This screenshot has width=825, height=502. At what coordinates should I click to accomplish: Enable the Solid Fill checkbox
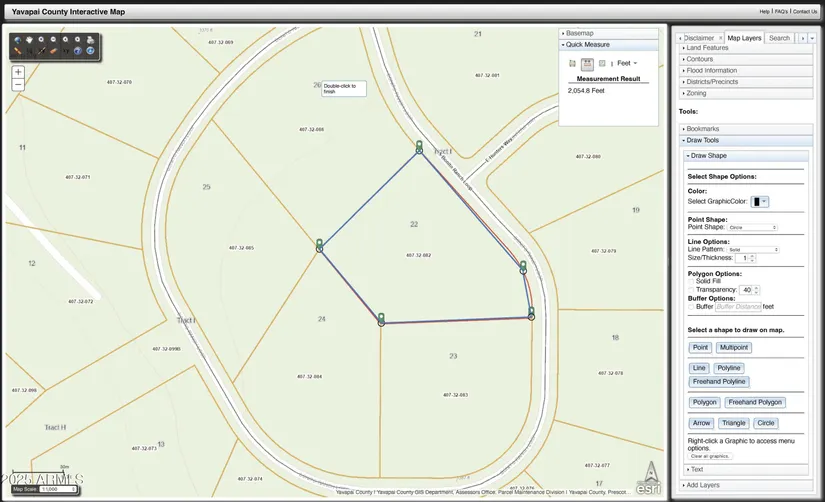692,281
